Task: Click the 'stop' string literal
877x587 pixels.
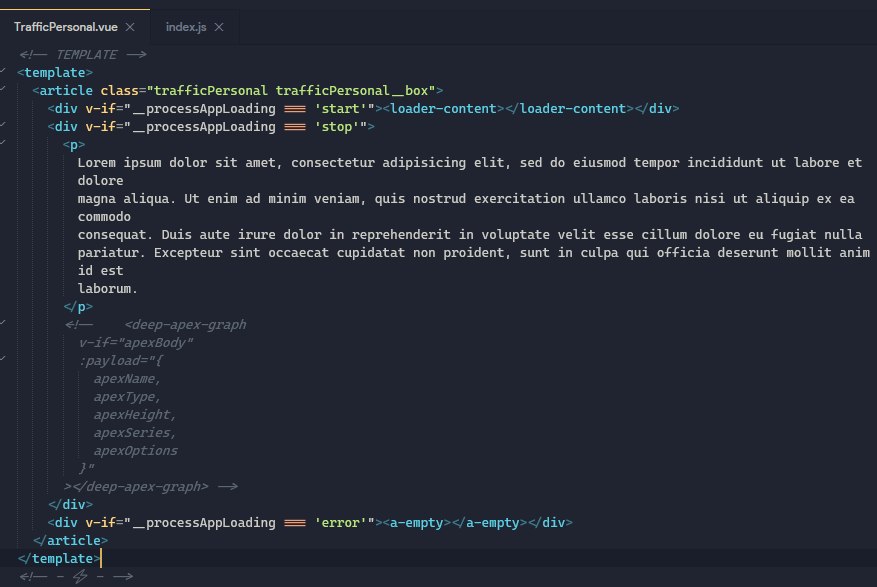Action: (336, 126)
